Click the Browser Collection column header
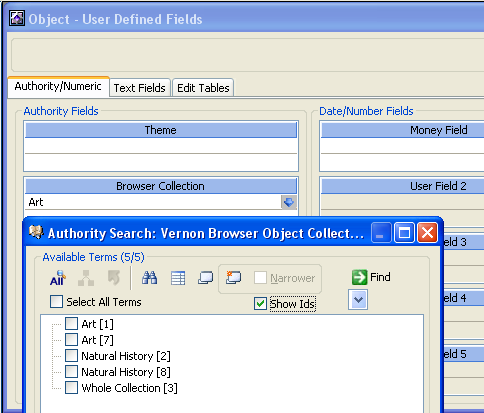Image resolution: width=484 pixels, height=413 pixels. 161,186
